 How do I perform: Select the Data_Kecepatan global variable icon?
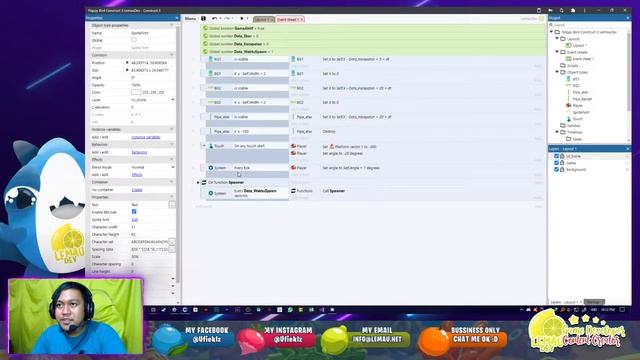[x=206, y=44]
